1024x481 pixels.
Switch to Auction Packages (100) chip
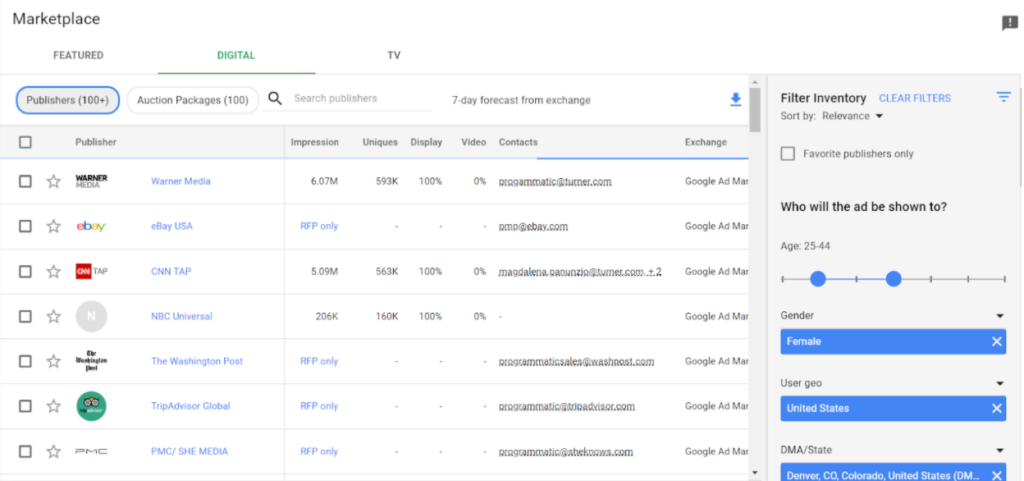tap(193, 101)
